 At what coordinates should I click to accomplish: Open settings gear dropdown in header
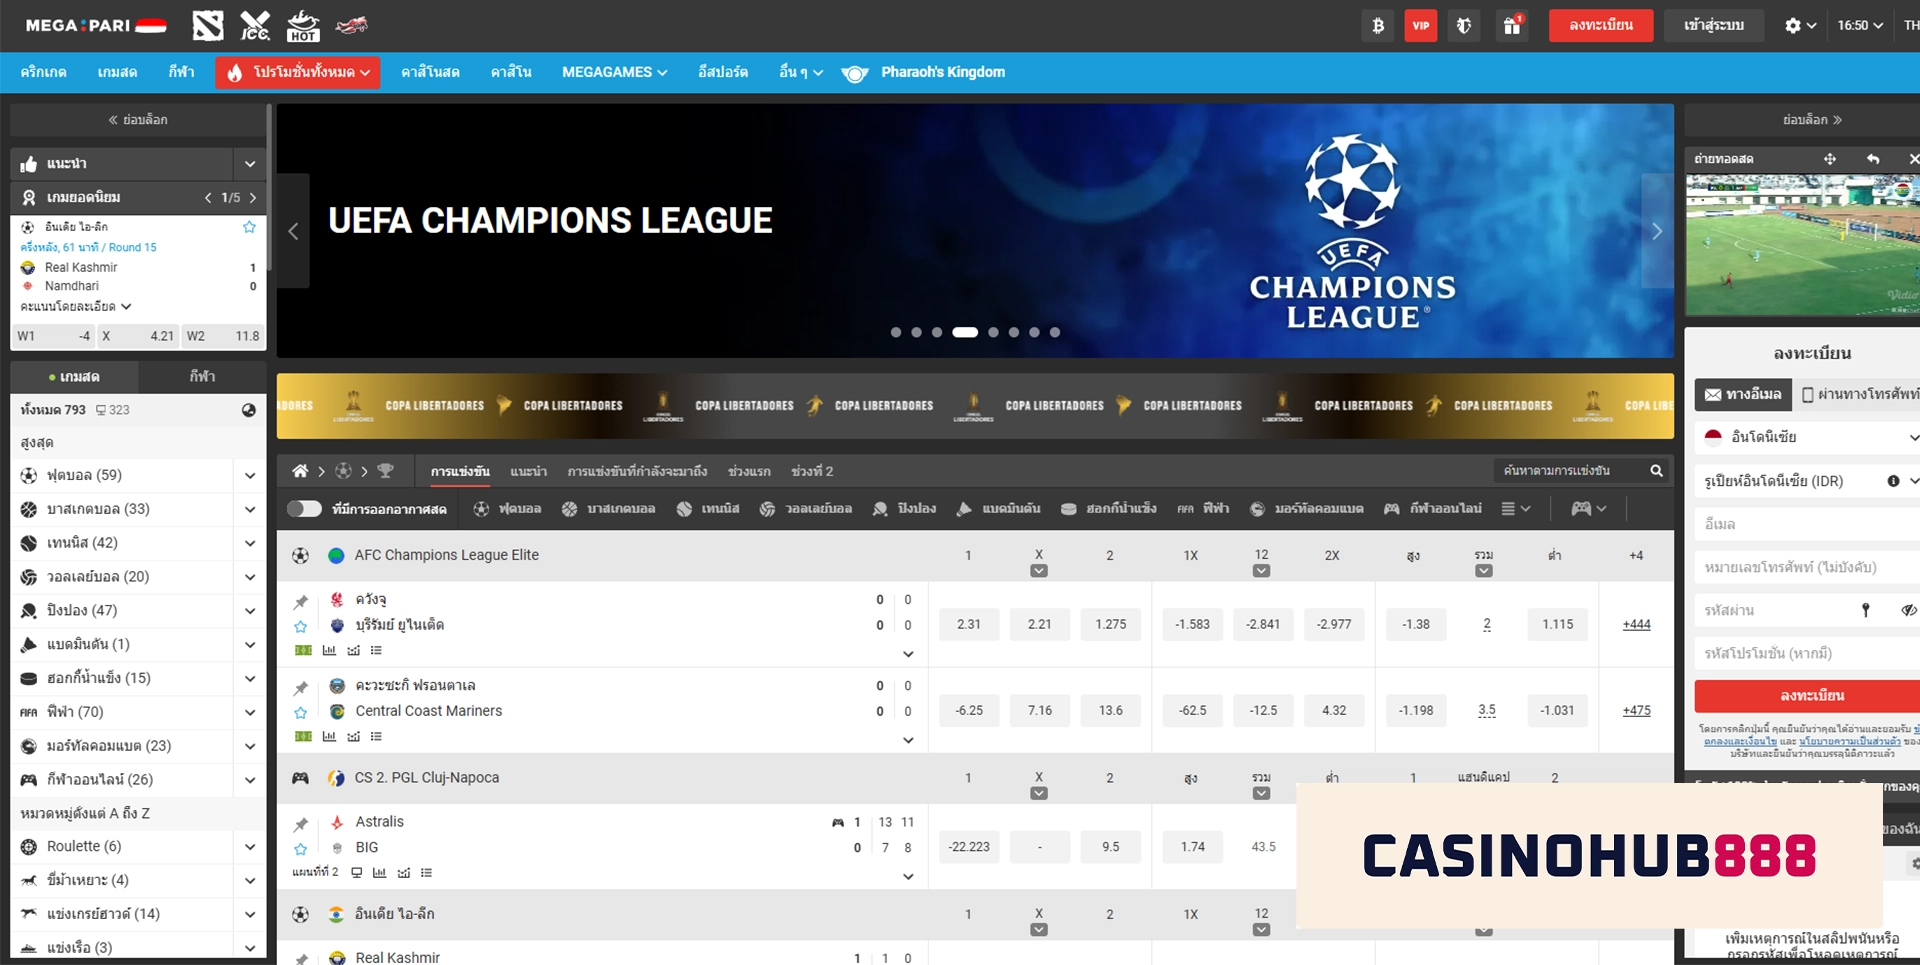coord(1800,26)
